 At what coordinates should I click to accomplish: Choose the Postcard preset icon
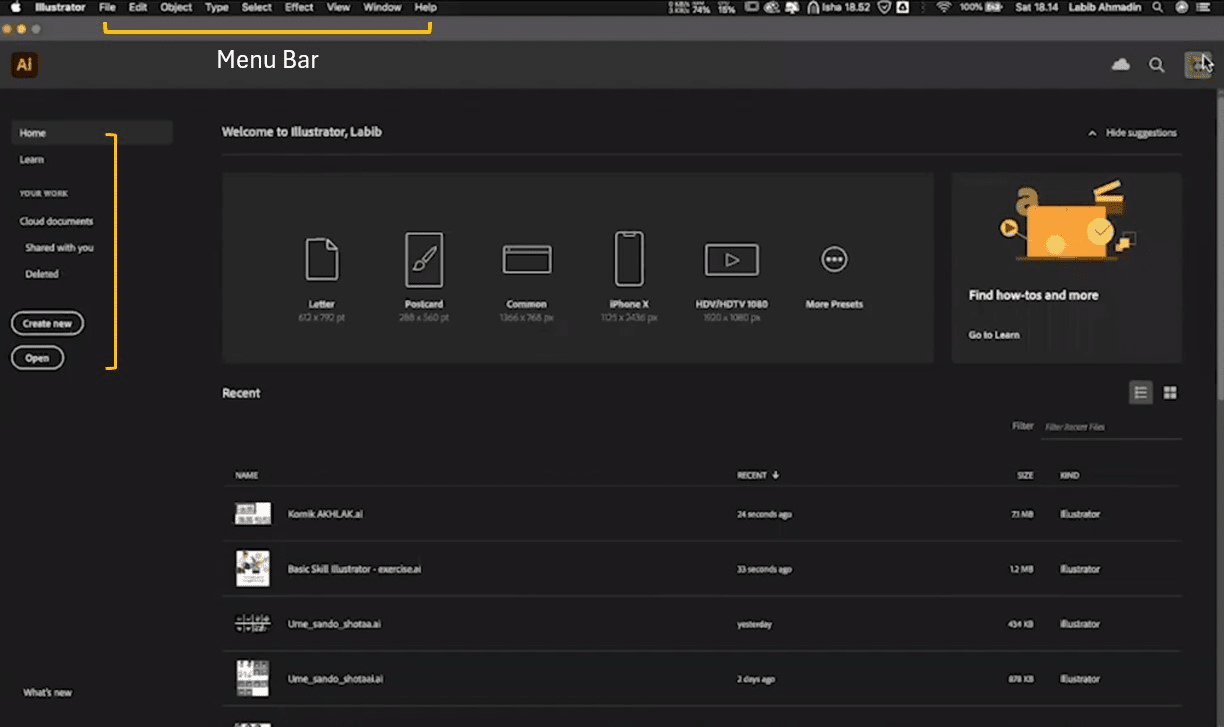[424, 259]
